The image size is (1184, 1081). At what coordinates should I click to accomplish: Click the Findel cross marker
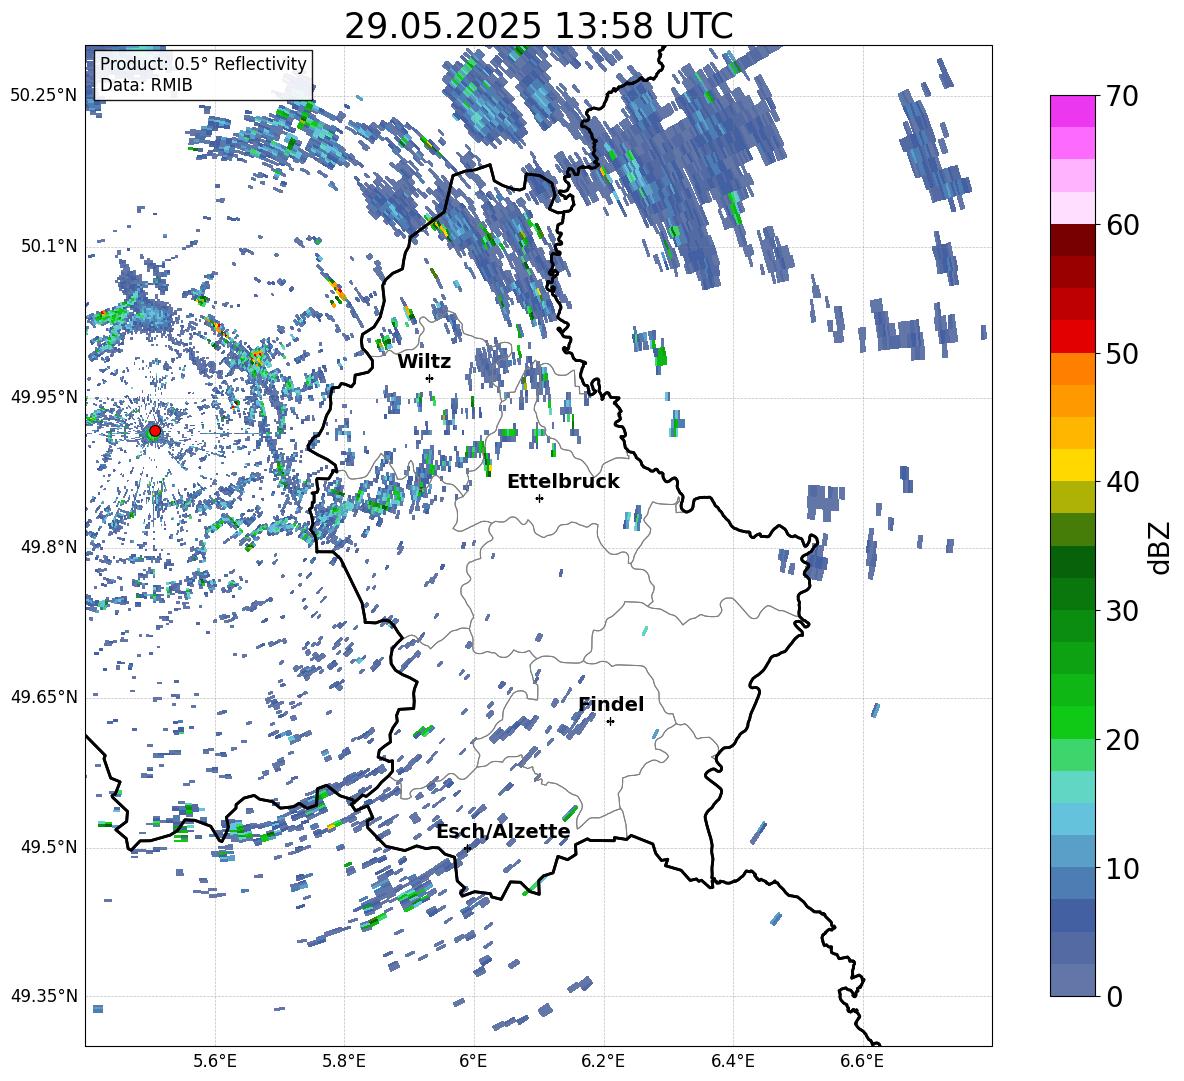click(x=610, y=722)
